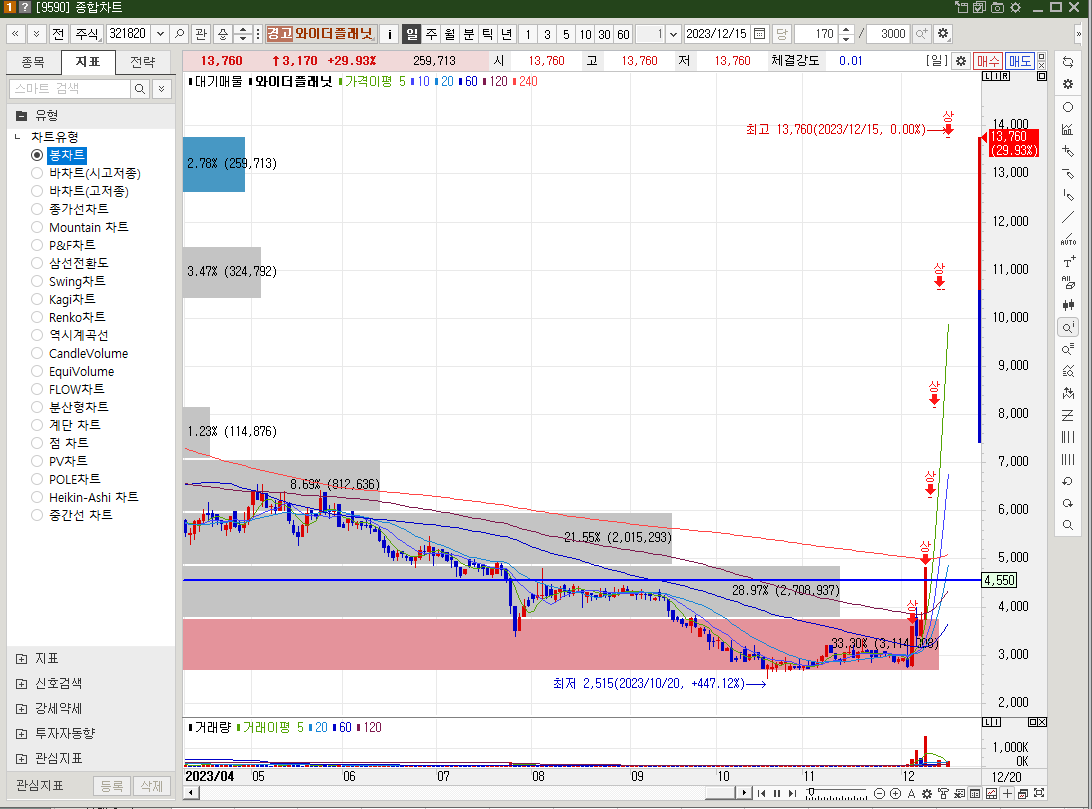Click the candle count field showing 170
Image resolution: width=1092 pixels, height=809 pixels.
click(x=817, y=33)
